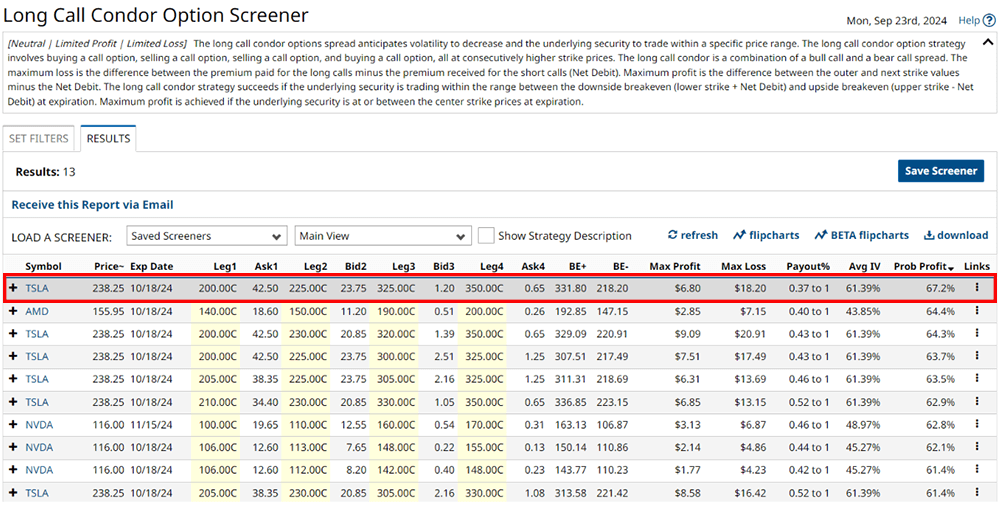The height and width of the screenshot is (507, 1000).
Task: Open the Saved Screeners dropdown
Action: coord(207,236)
